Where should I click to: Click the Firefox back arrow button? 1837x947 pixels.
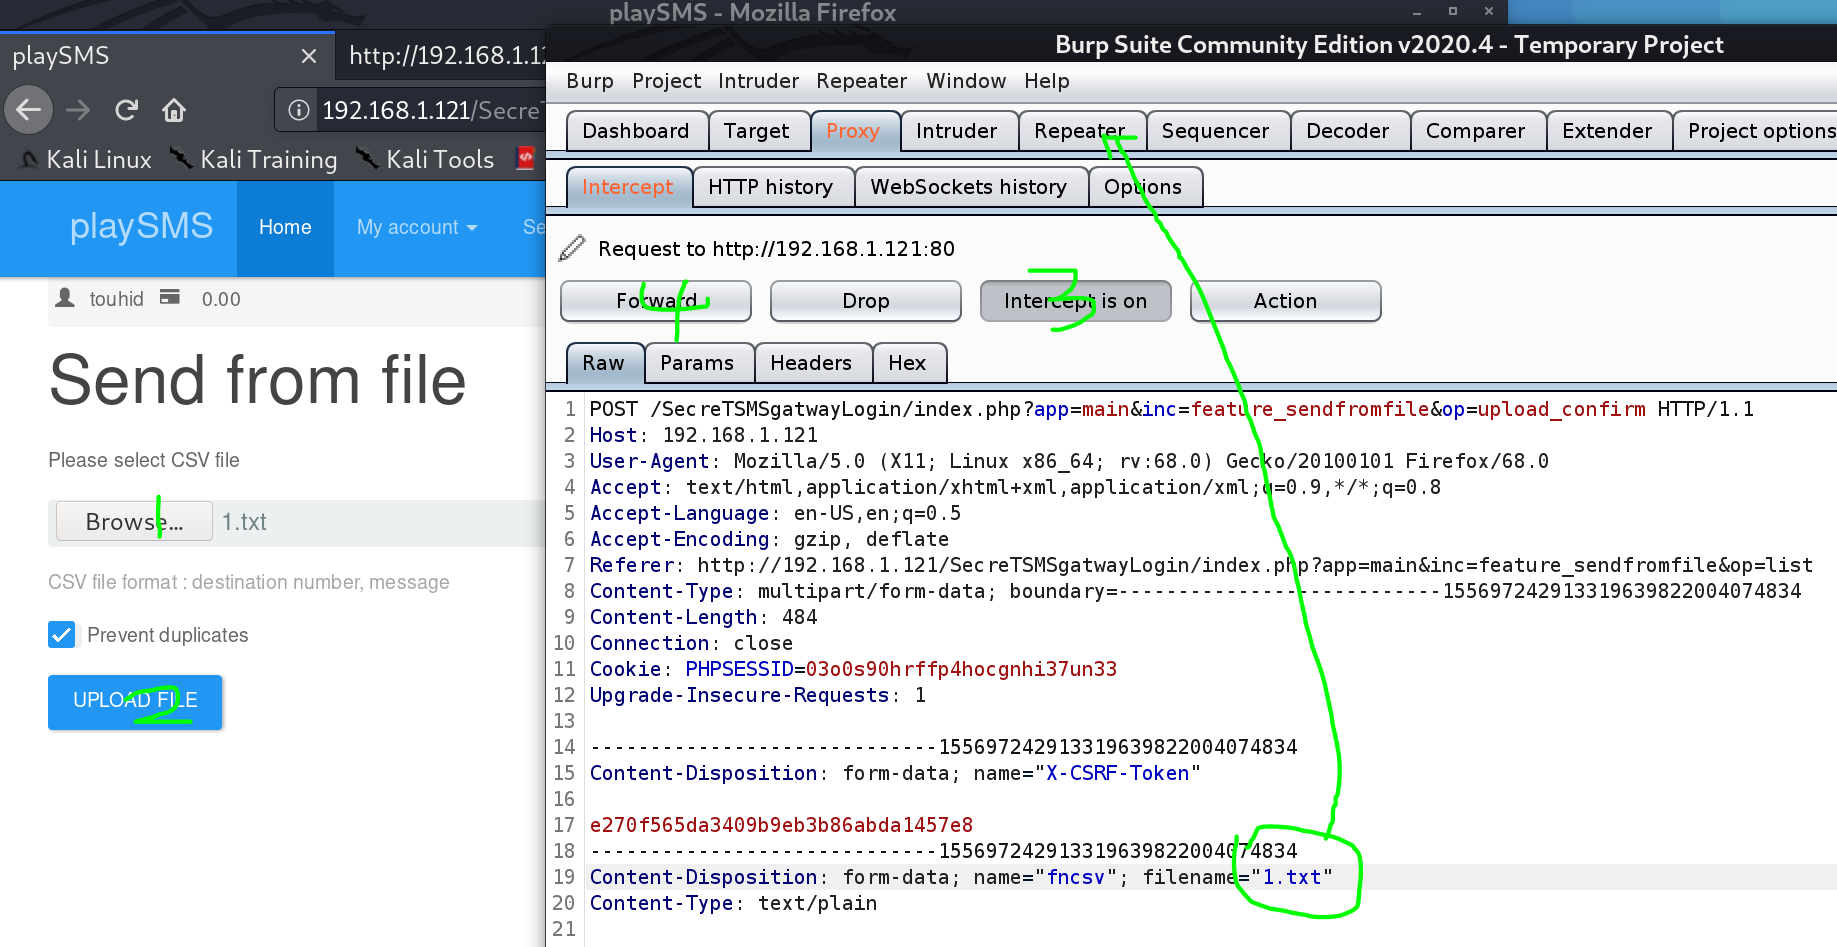[x=29, y=110]
